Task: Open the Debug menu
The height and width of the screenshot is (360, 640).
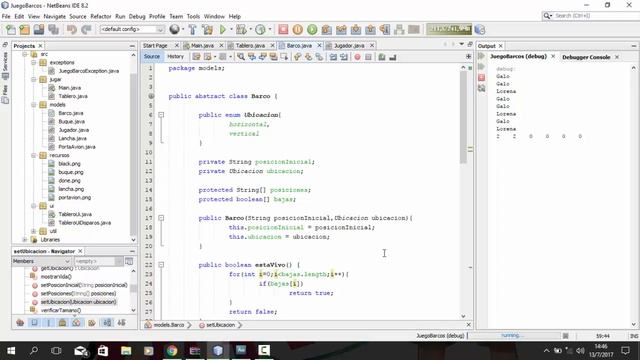Action: (137, 16)
